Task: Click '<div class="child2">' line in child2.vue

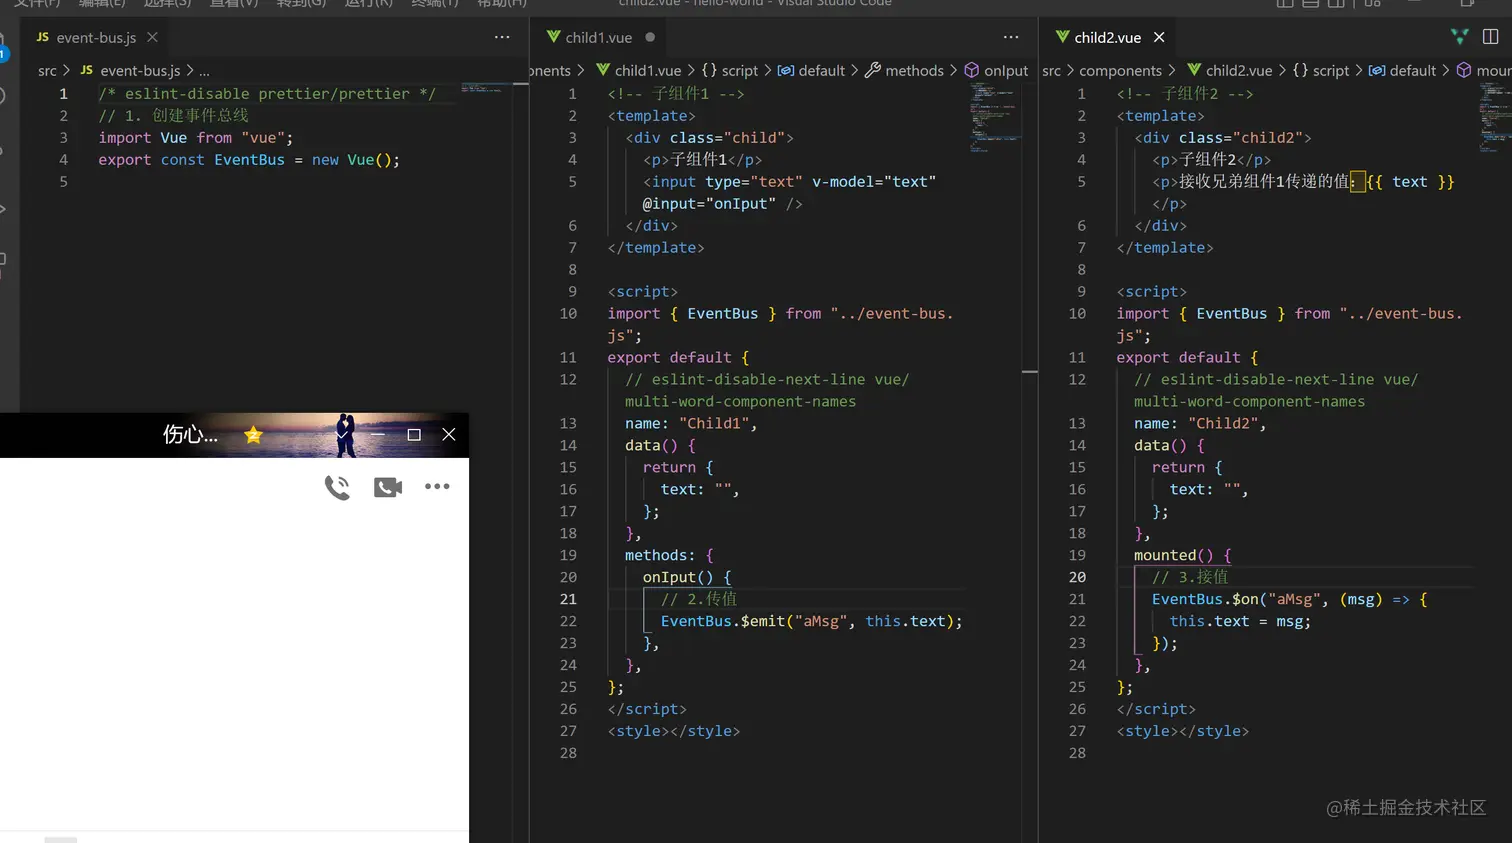Action: 1222,138
